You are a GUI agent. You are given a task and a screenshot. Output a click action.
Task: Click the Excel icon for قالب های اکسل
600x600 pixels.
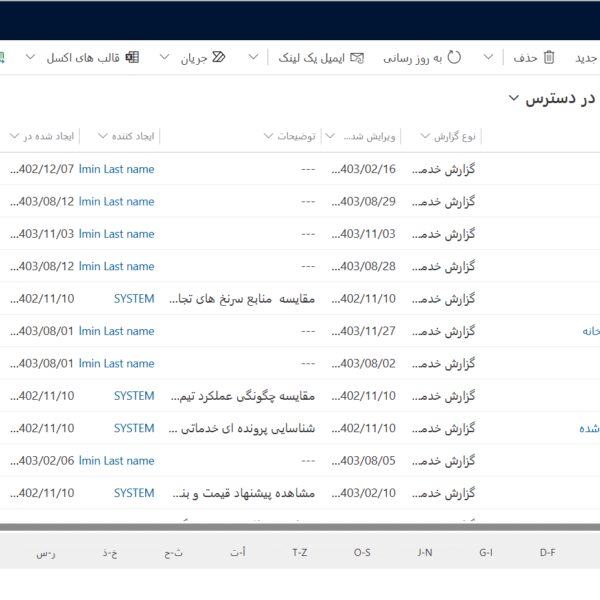(131, 58)
